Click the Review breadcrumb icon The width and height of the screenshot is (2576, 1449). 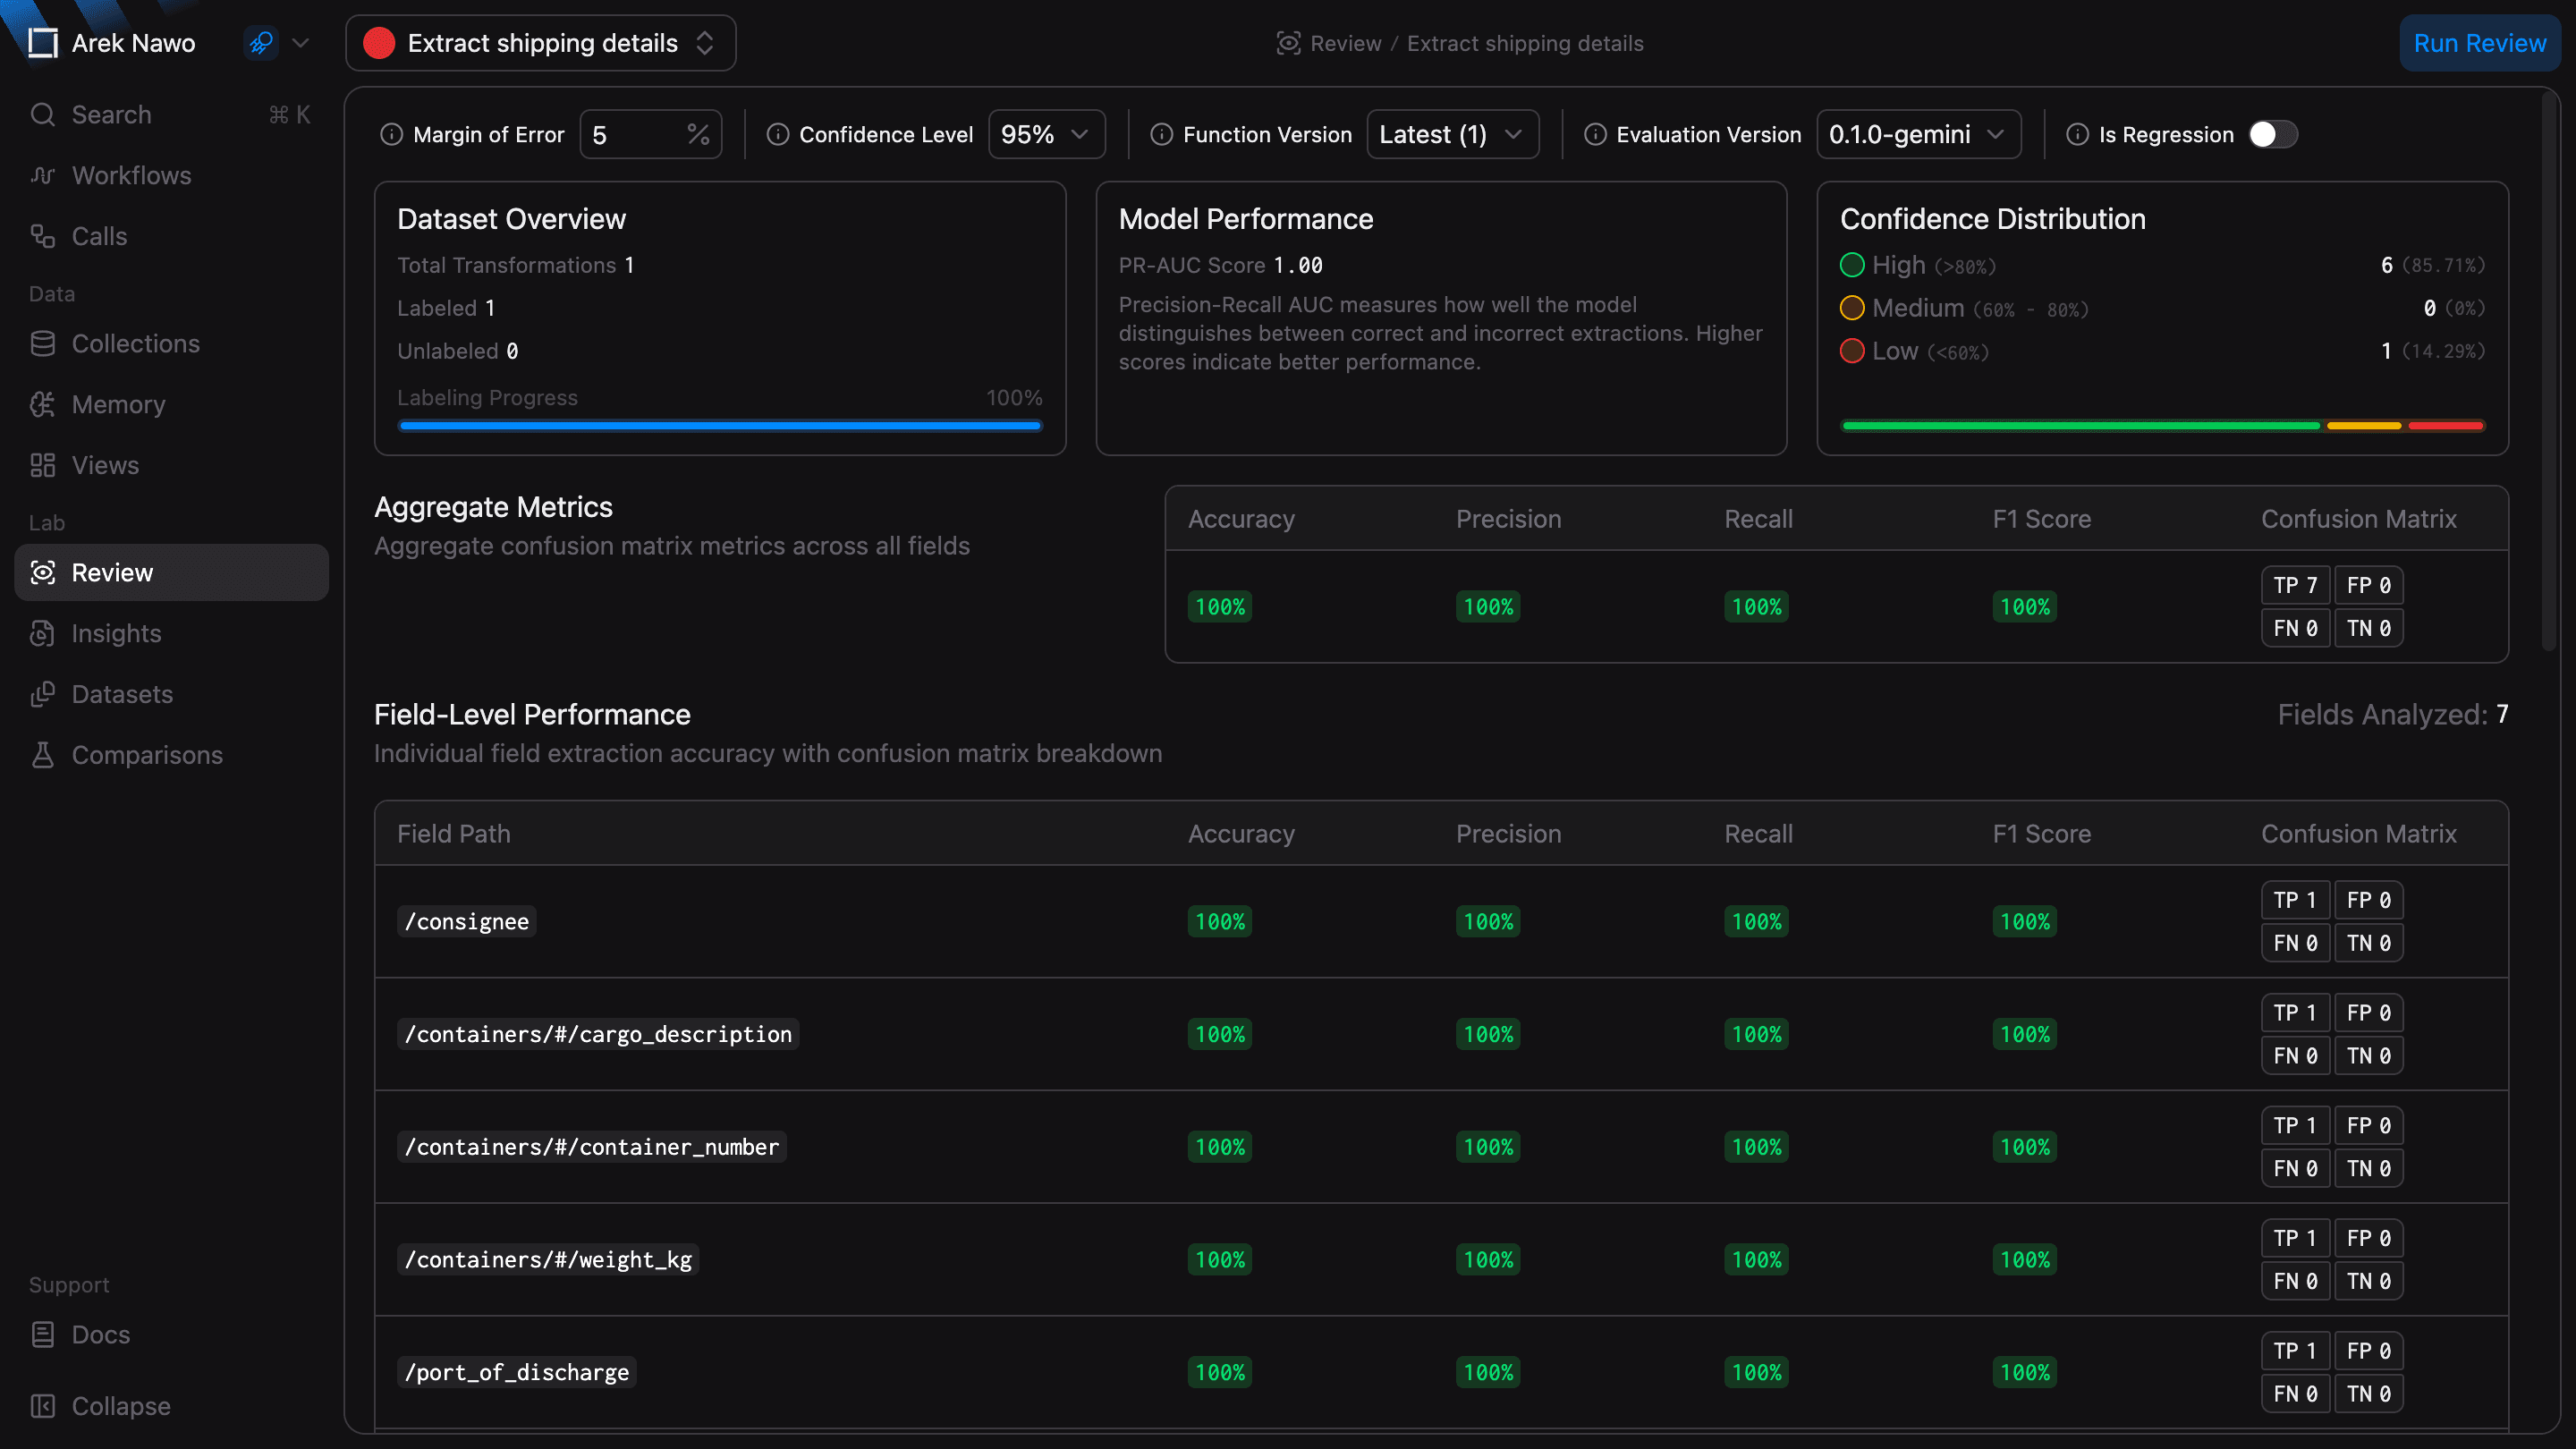[x=1288, y=43]
